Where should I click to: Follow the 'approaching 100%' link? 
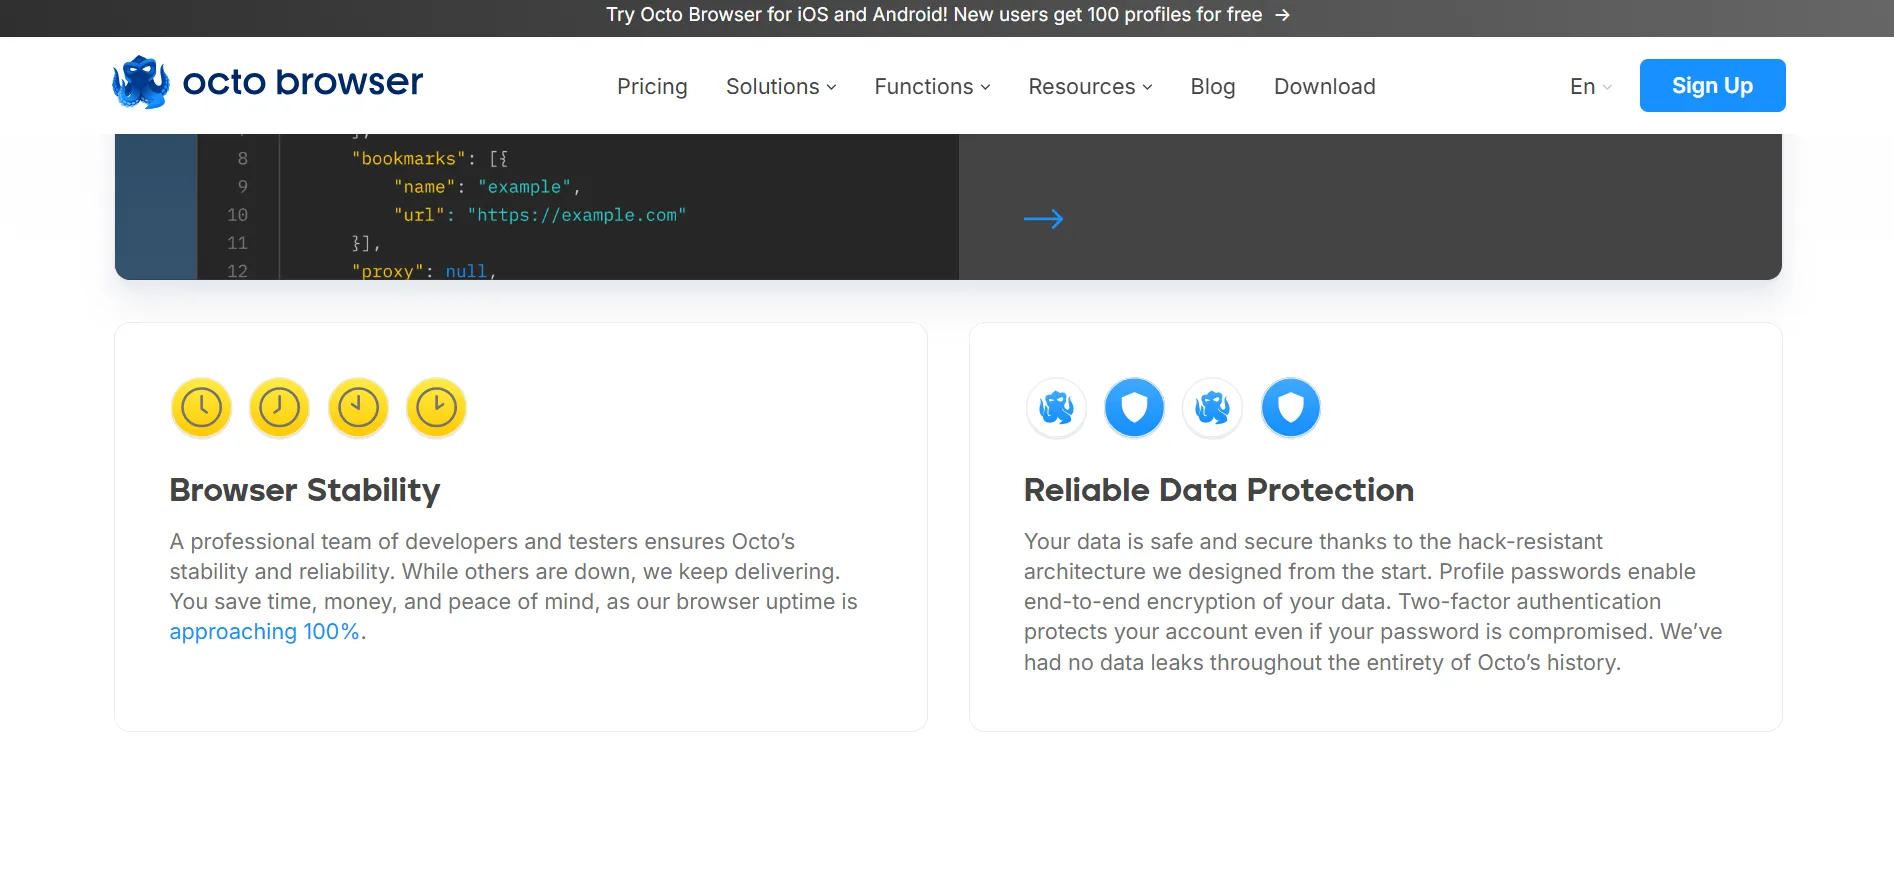(x=264, y=632)
